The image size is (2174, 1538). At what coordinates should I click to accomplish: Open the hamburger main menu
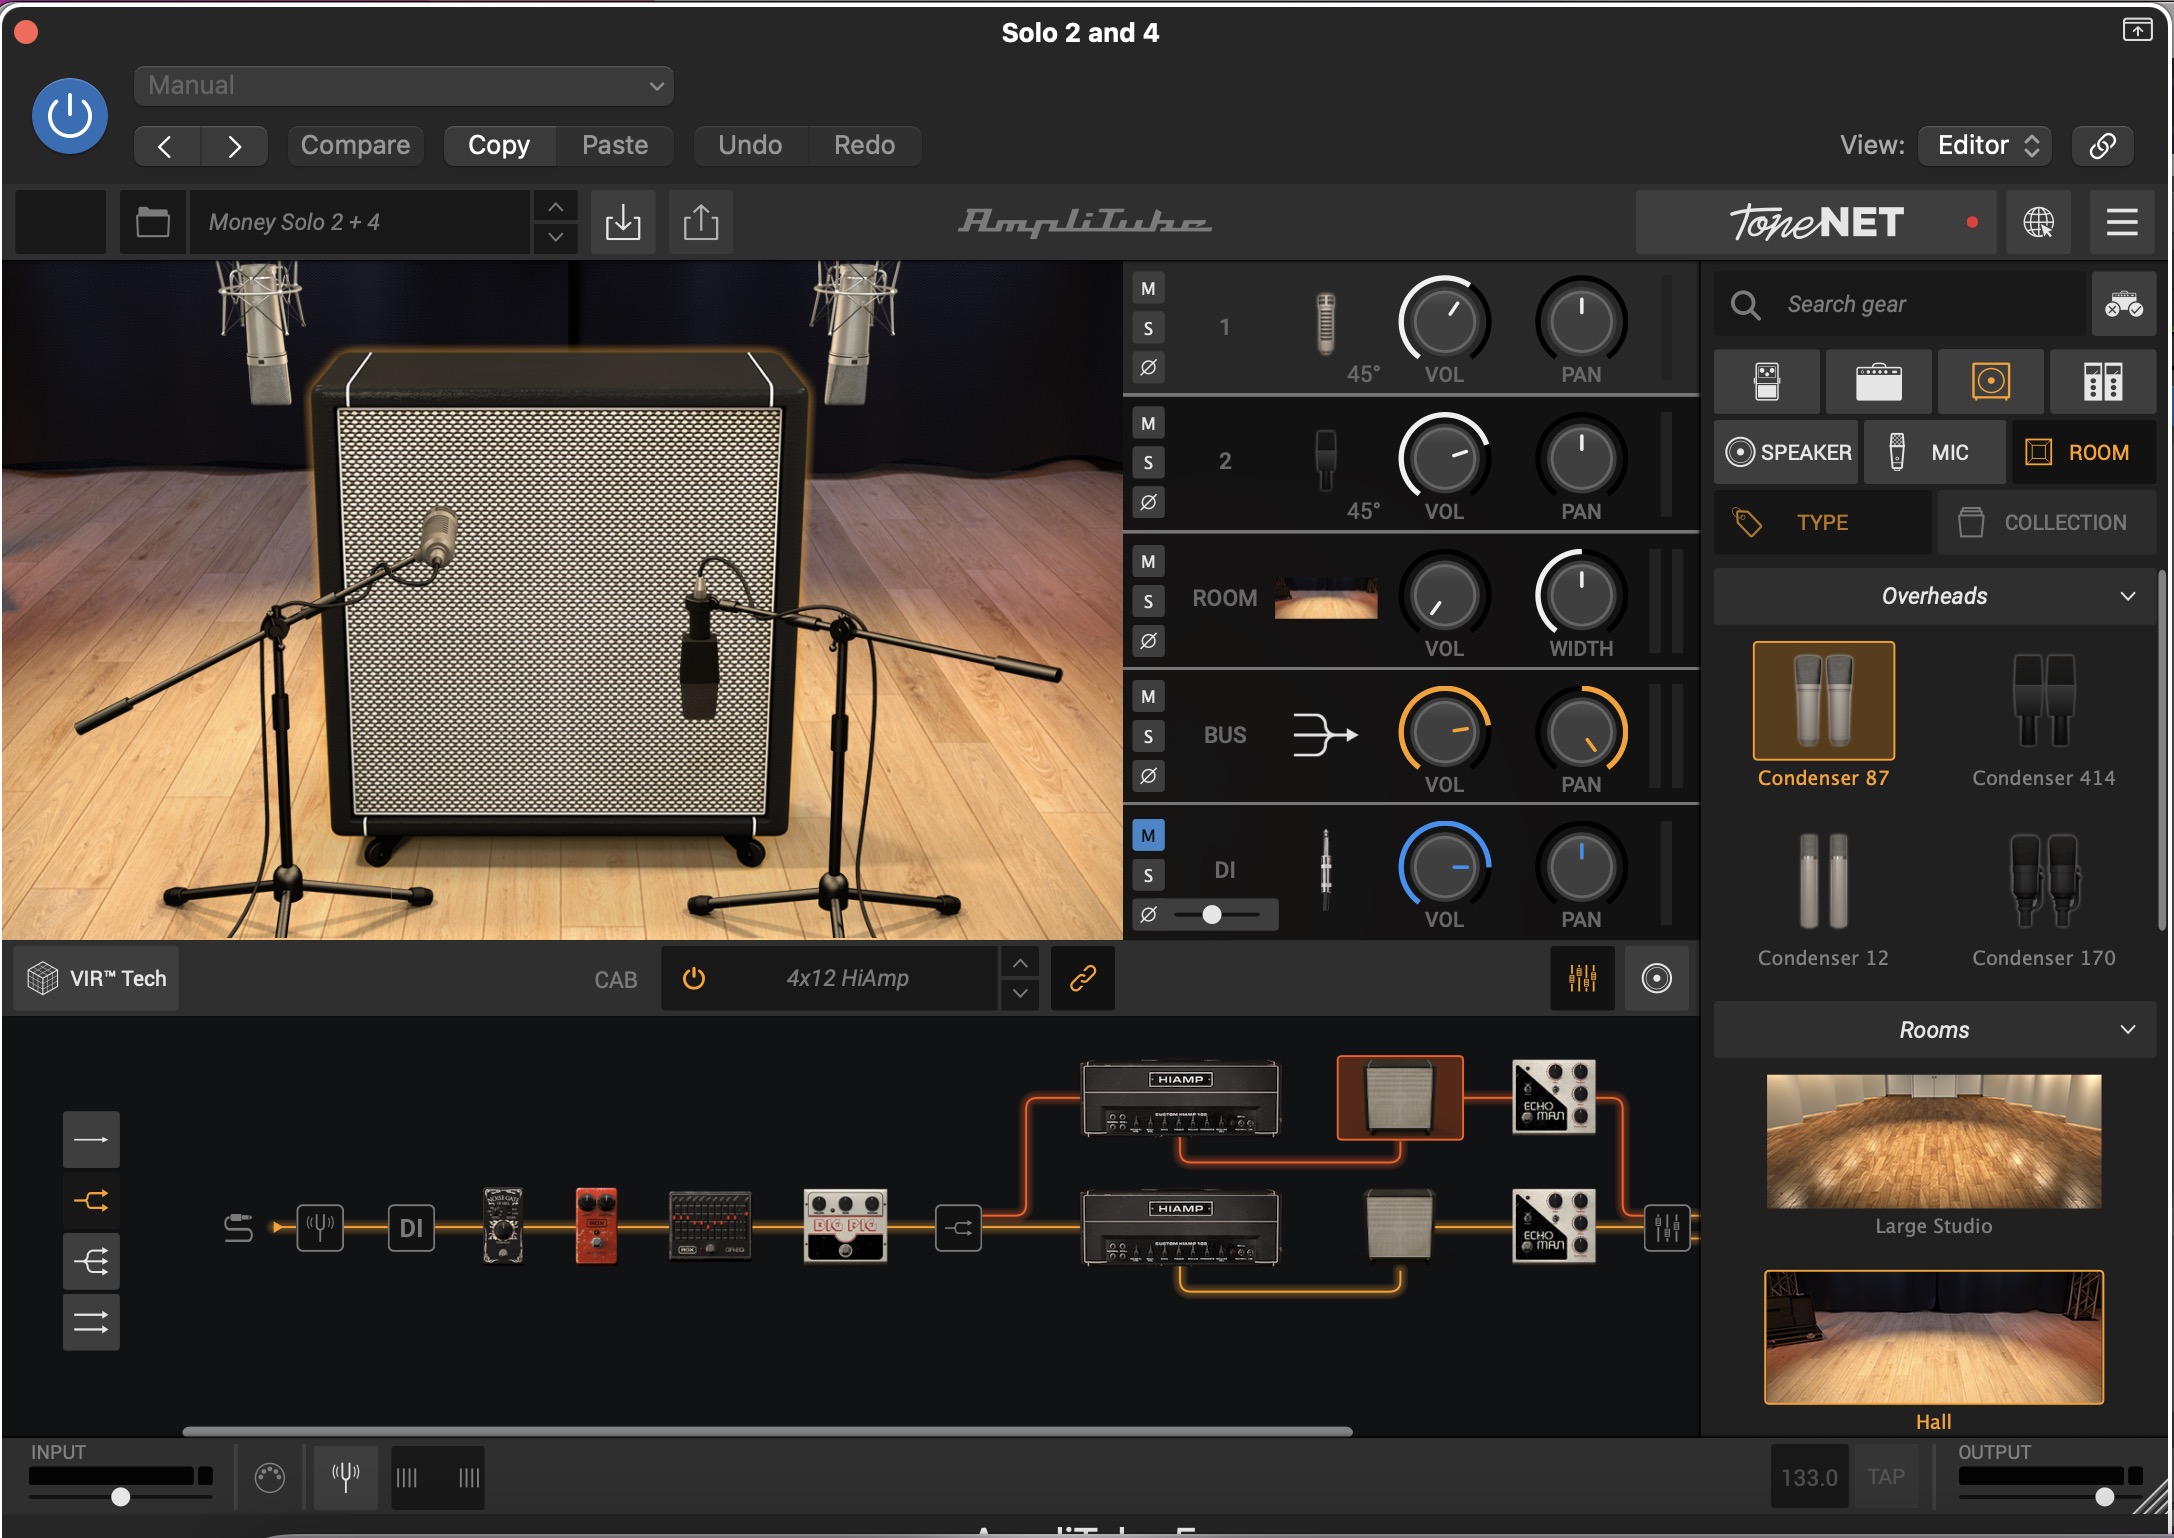click(2122, 222)
